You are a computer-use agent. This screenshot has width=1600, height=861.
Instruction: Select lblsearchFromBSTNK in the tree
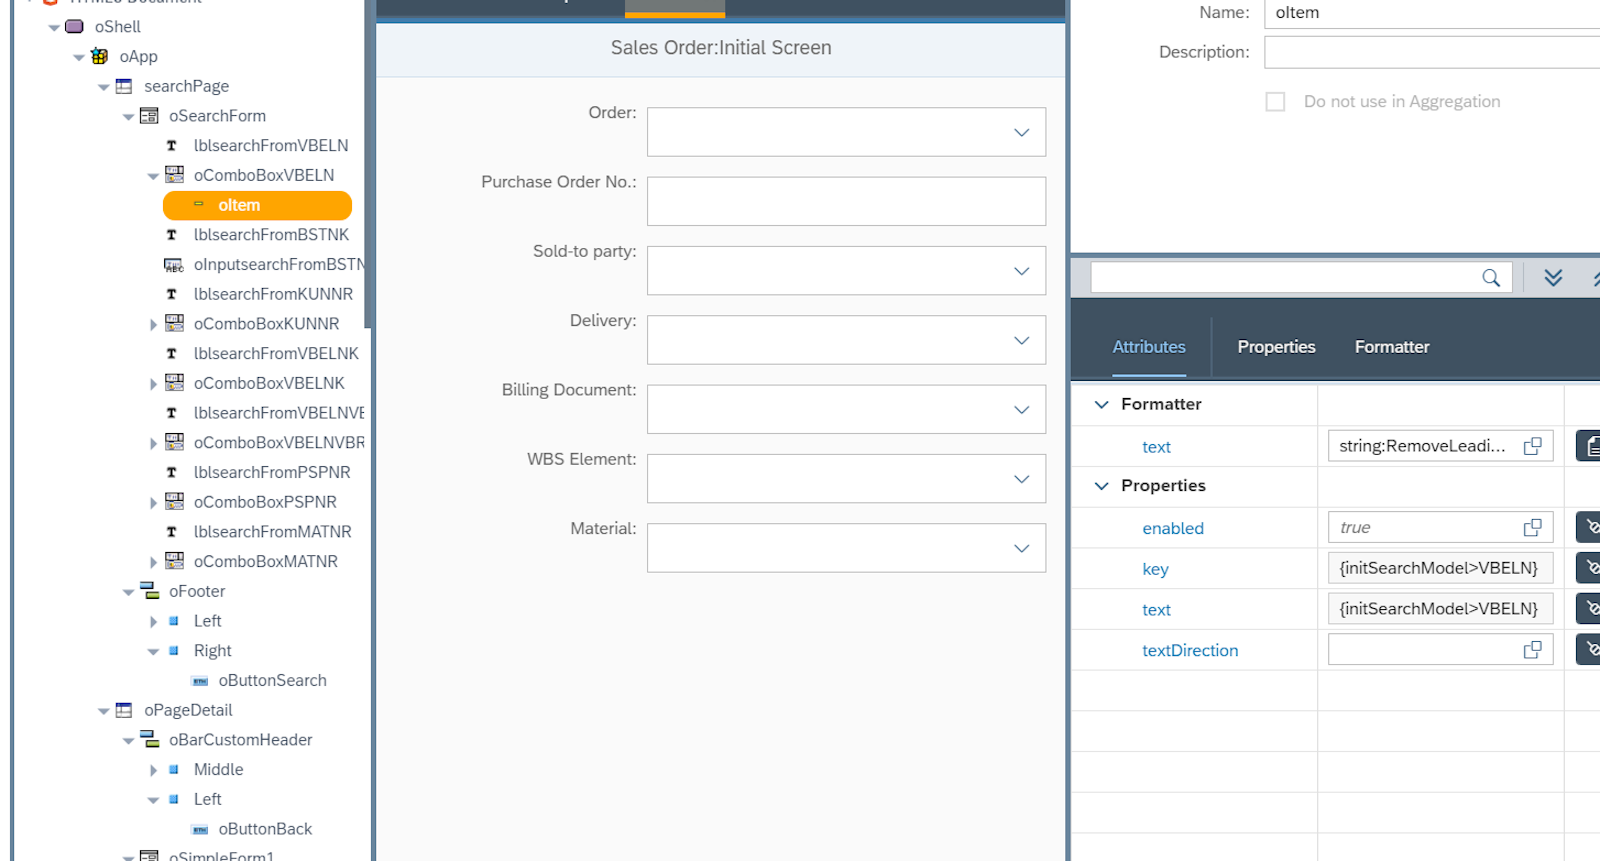(271, 235)
